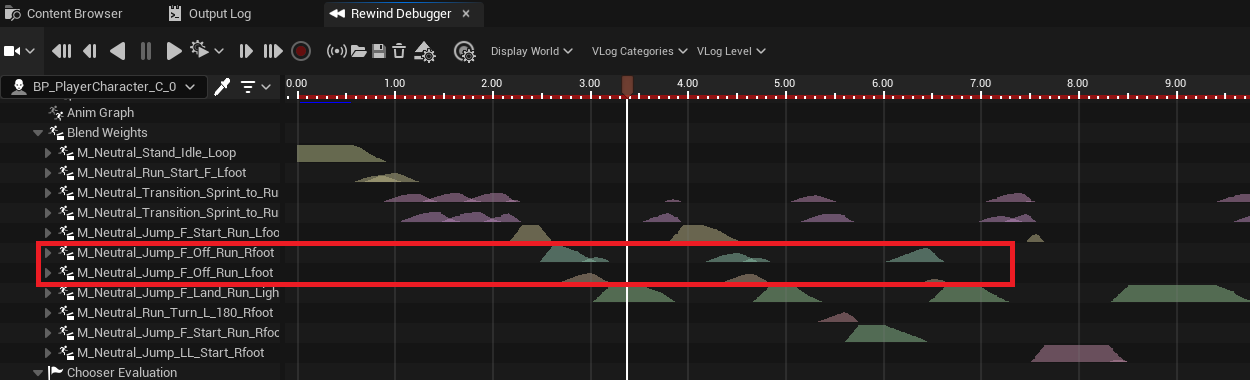Open a saved trace with folder icon
The height and width of the screenshot is (380, 1250).
tap(358, 51)
